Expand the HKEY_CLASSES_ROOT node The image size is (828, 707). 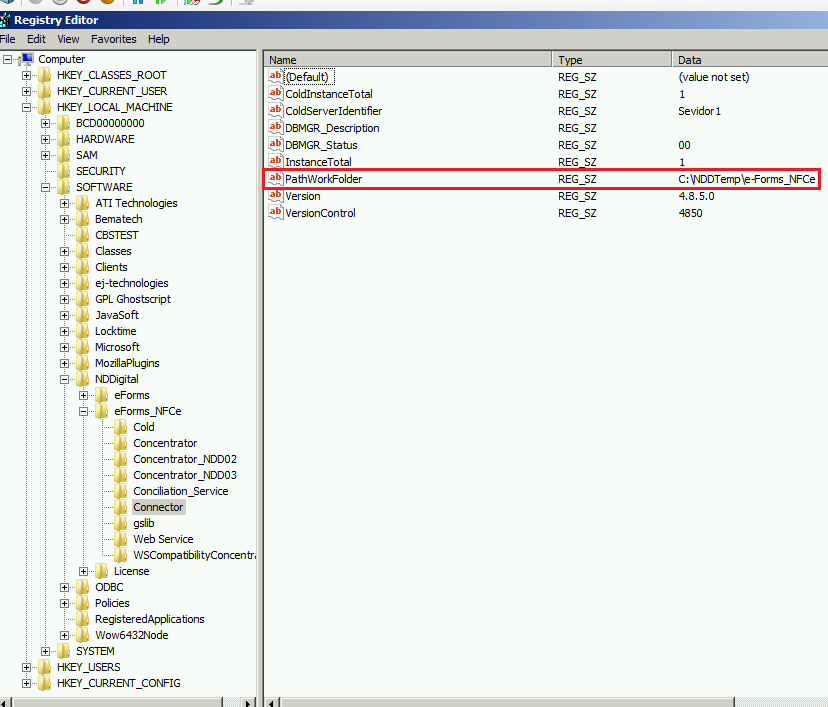tap(27, 75)
